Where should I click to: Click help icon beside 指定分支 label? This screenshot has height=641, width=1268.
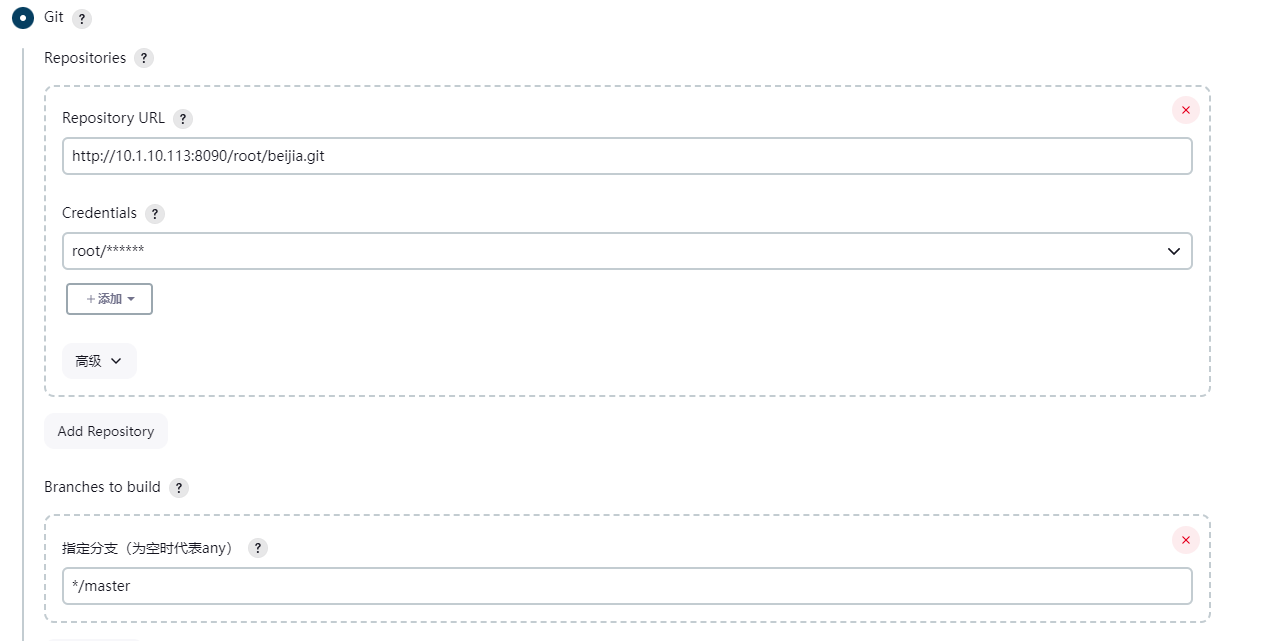click(x=258, y=548)
